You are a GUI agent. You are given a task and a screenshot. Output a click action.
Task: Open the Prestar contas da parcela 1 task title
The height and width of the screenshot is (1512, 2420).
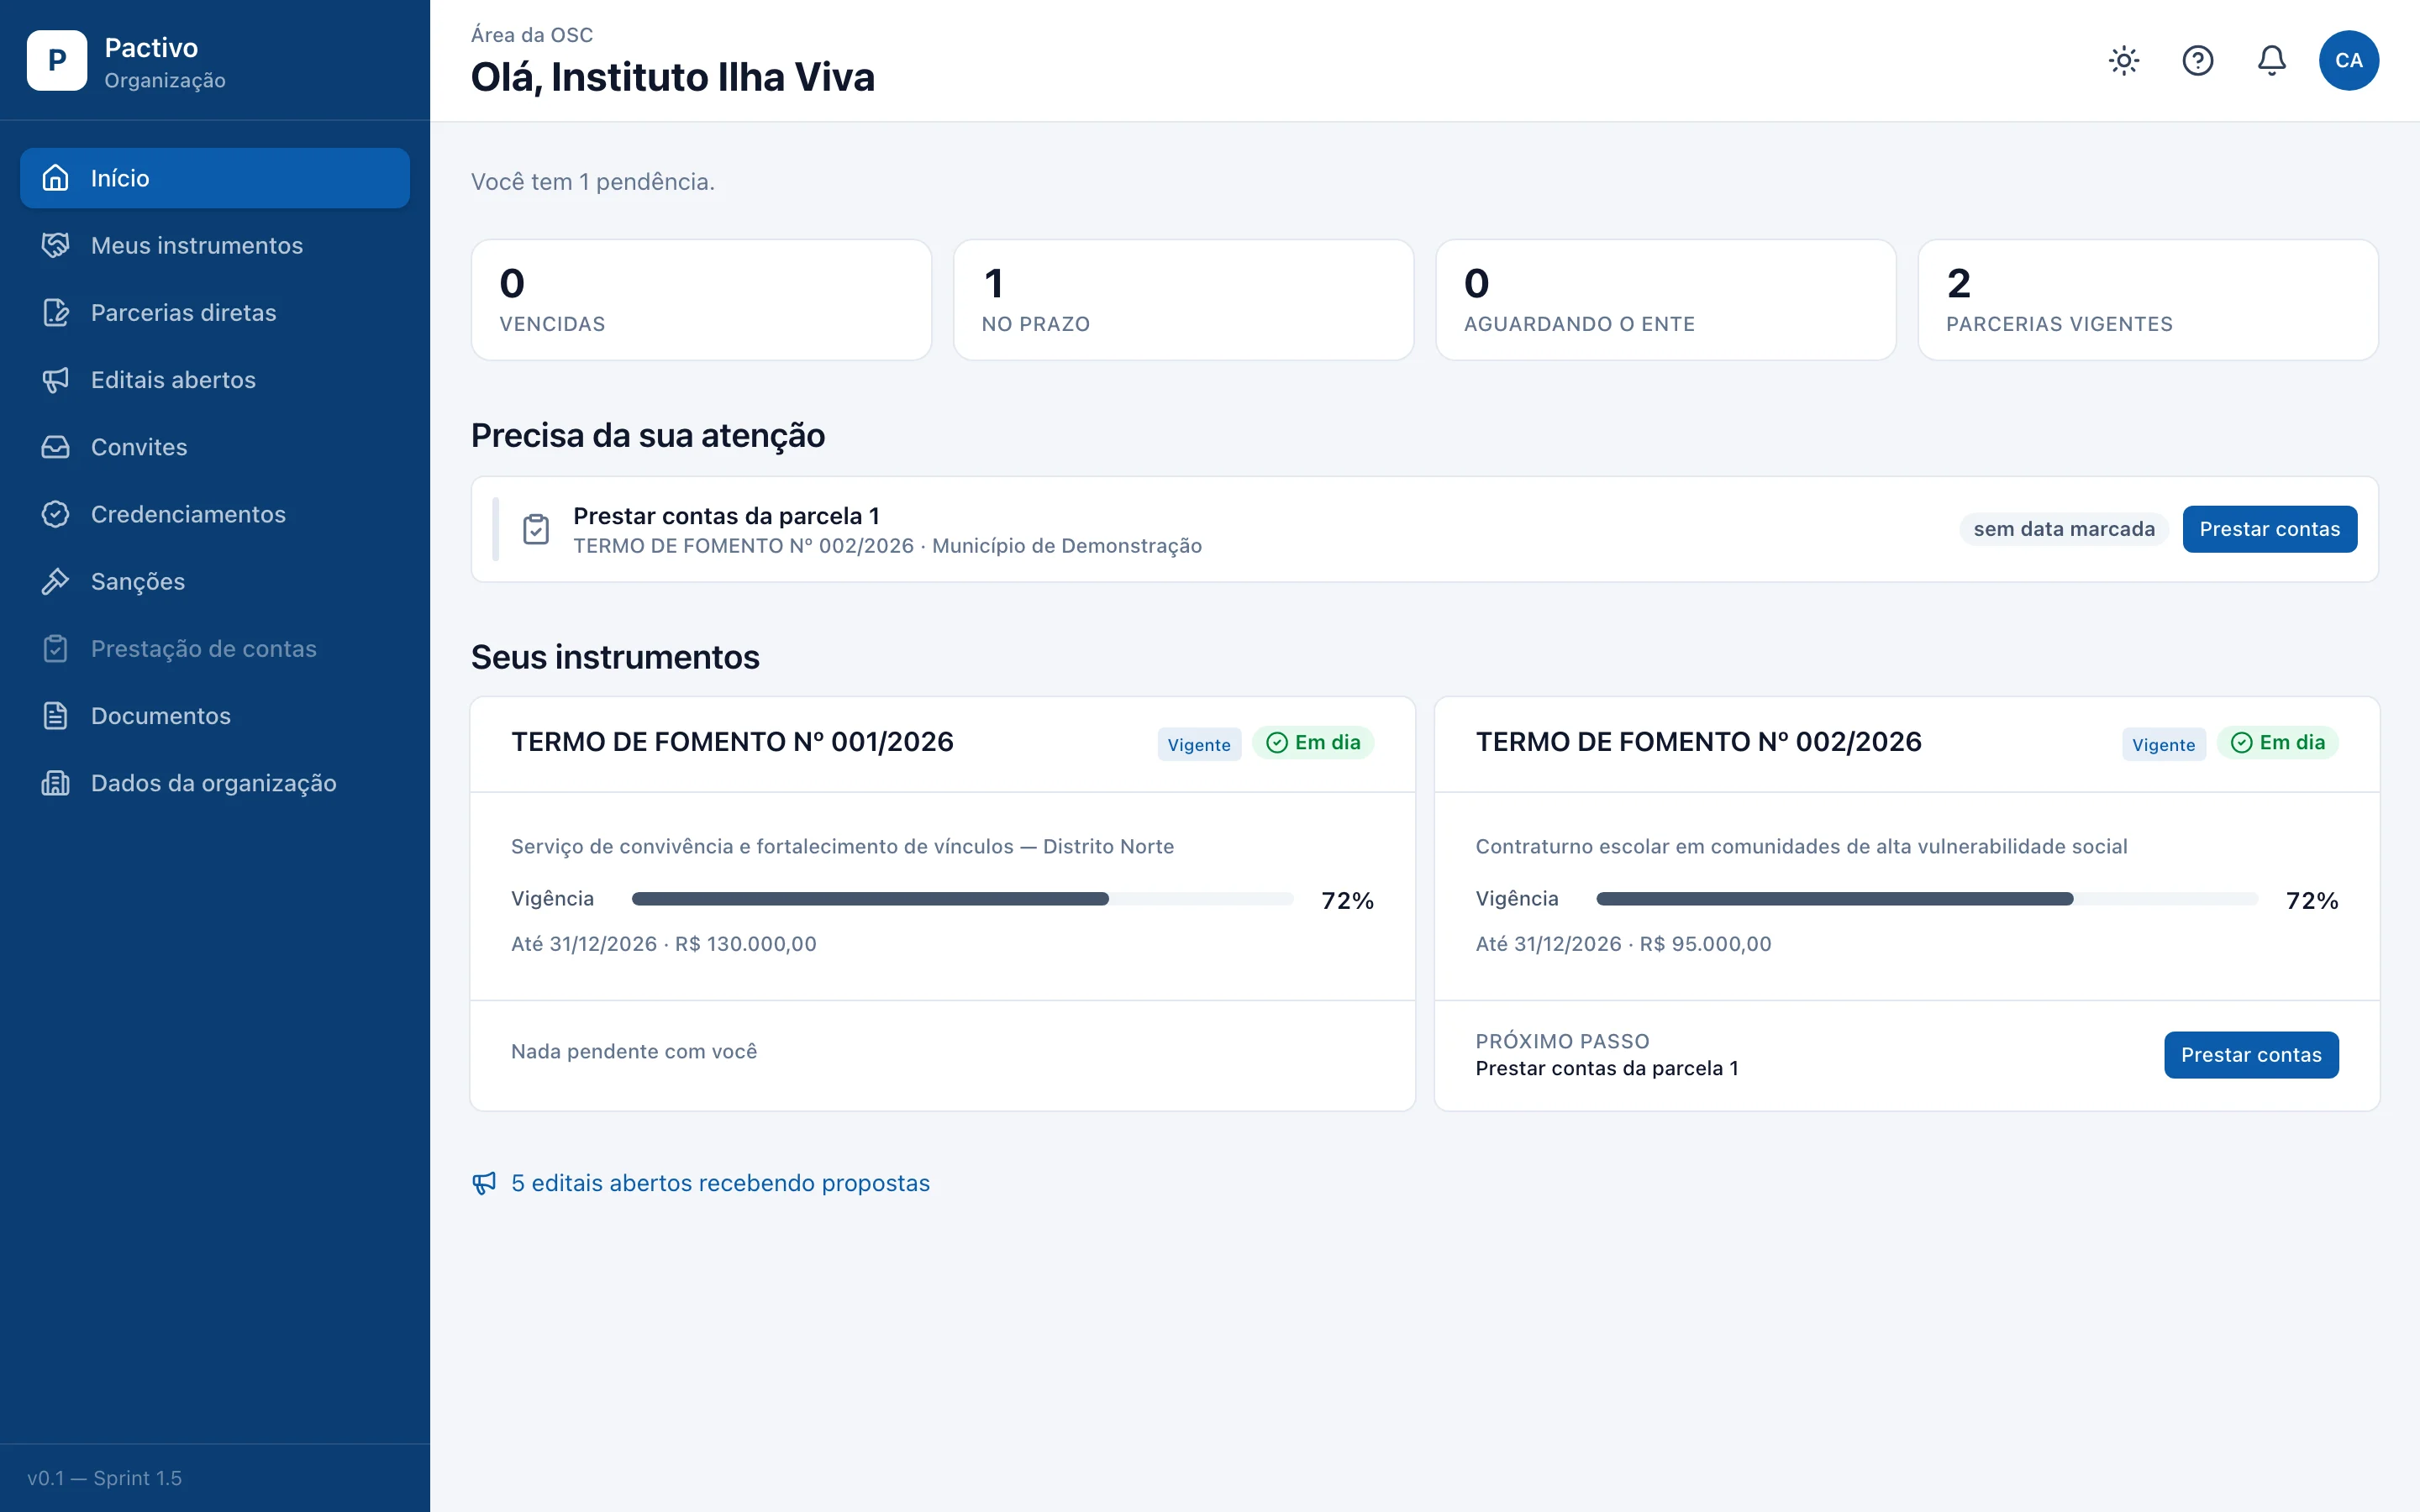(x=726, y=516)
